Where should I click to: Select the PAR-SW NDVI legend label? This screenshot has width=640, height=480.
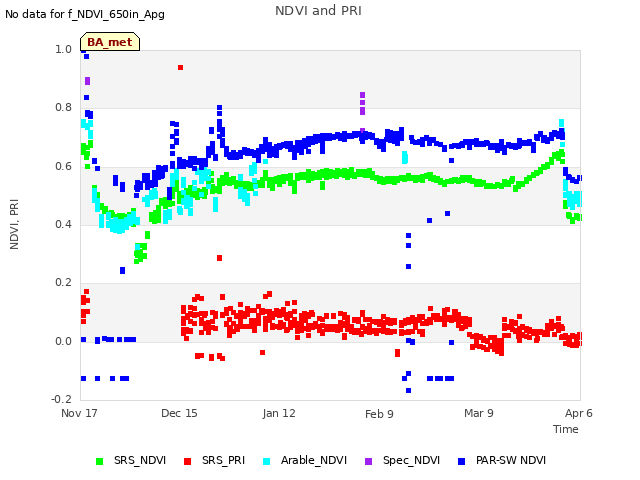511,460
